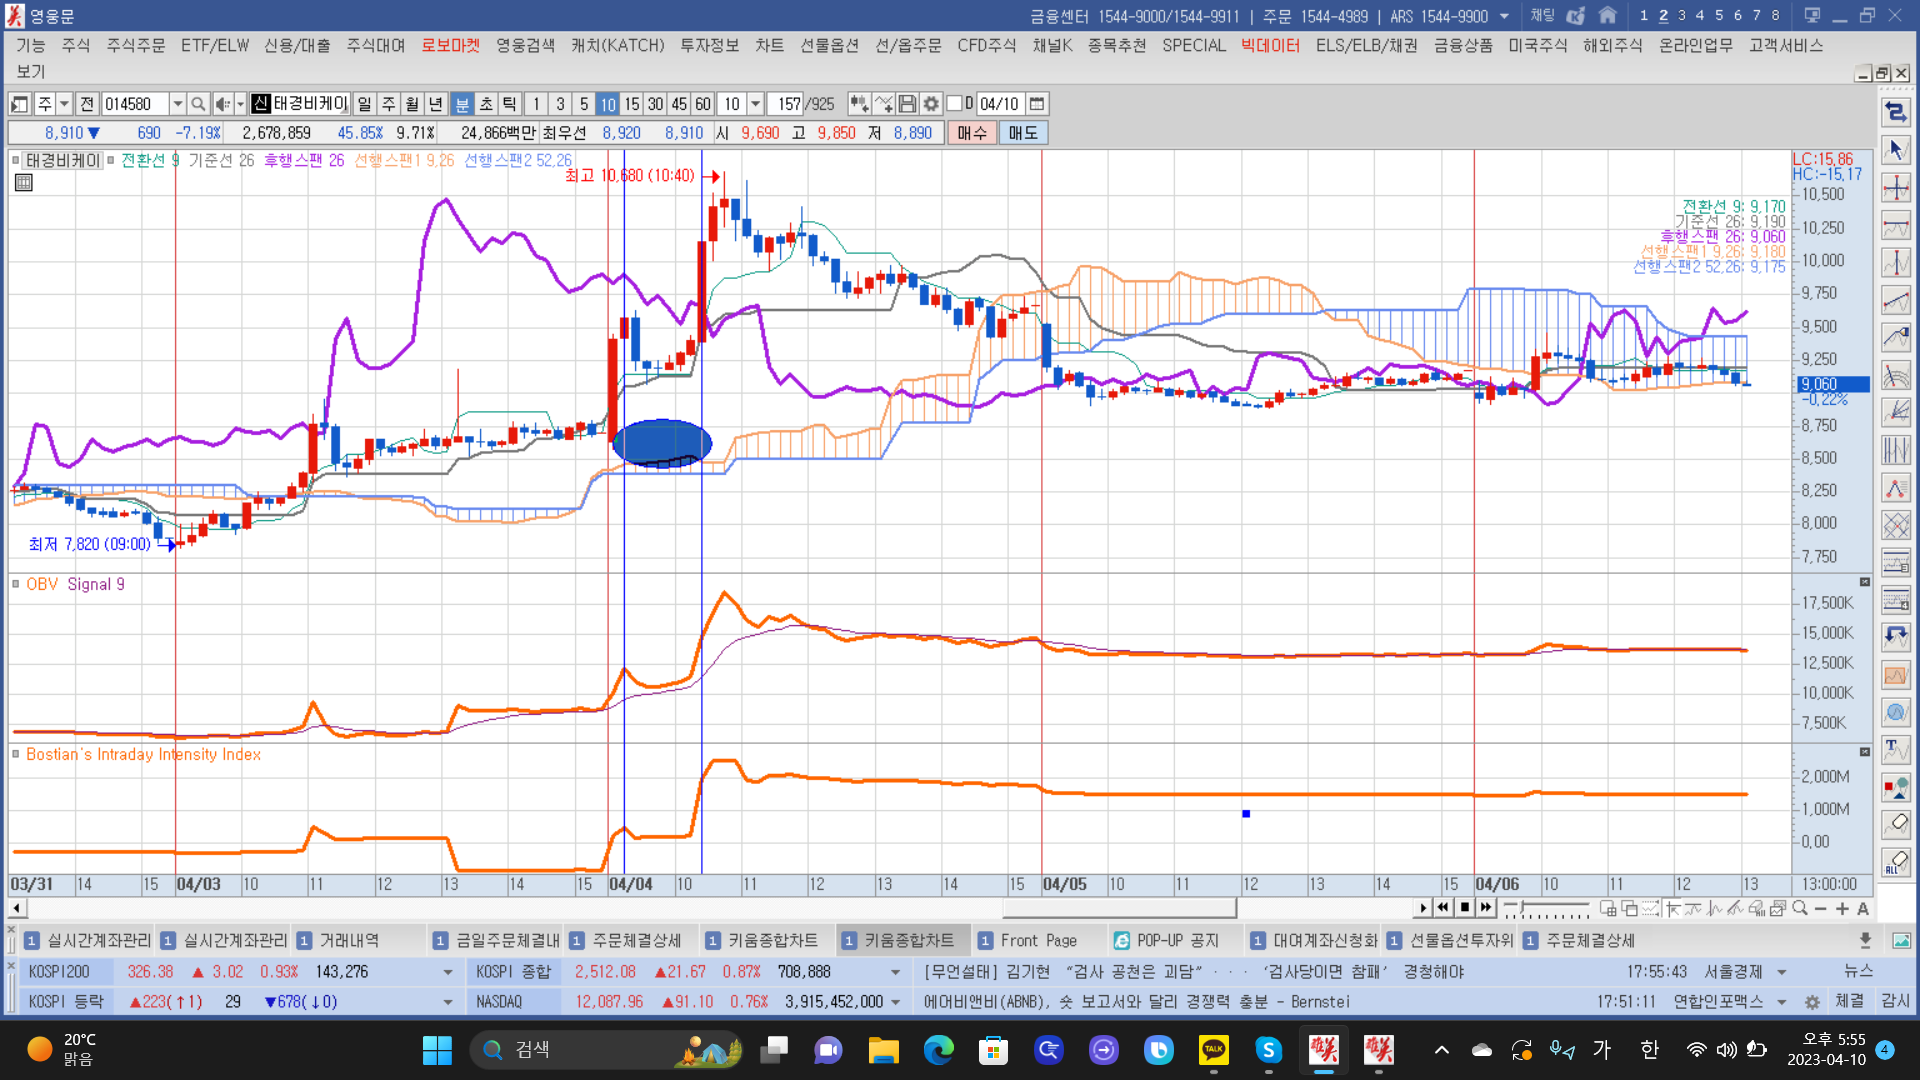Expand the minute interval 10 dropdown

pyautogui.click(x=756, y=104)
